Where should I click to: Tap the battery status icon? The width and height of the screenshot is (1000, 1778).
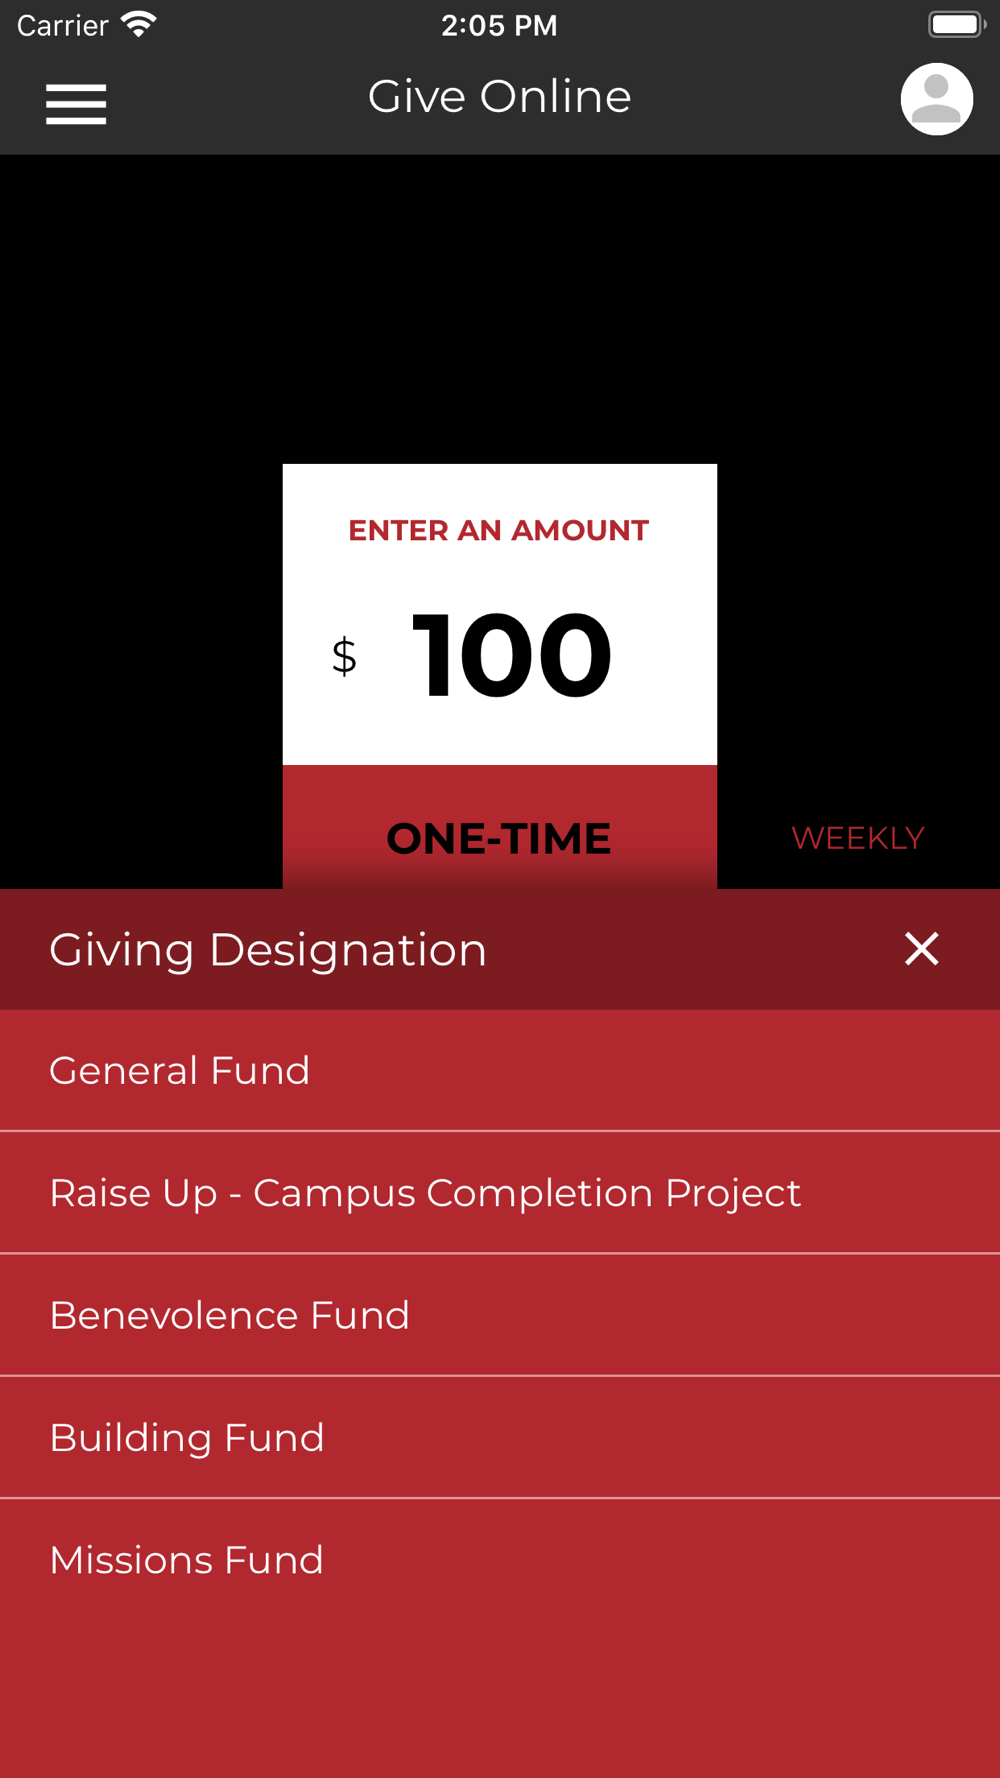pyautogui.click(x=956, y=24)
